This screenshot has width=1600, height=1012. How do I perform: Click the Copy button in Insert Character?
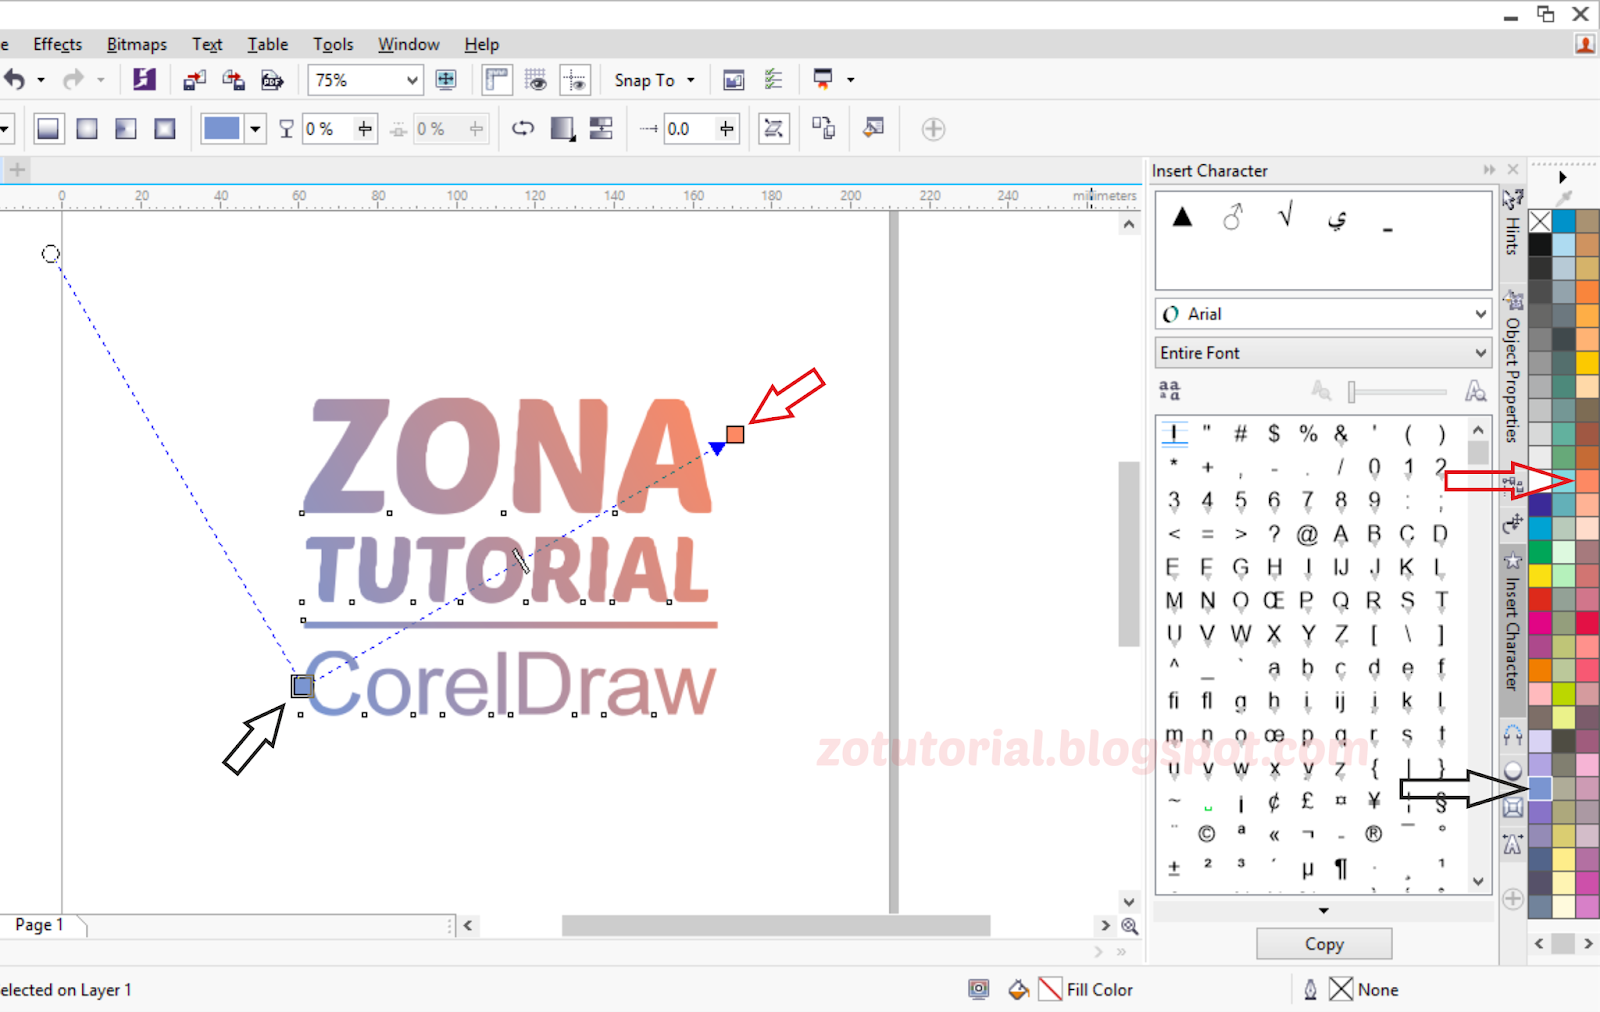pyautogui.click(x=1324, y=944)
